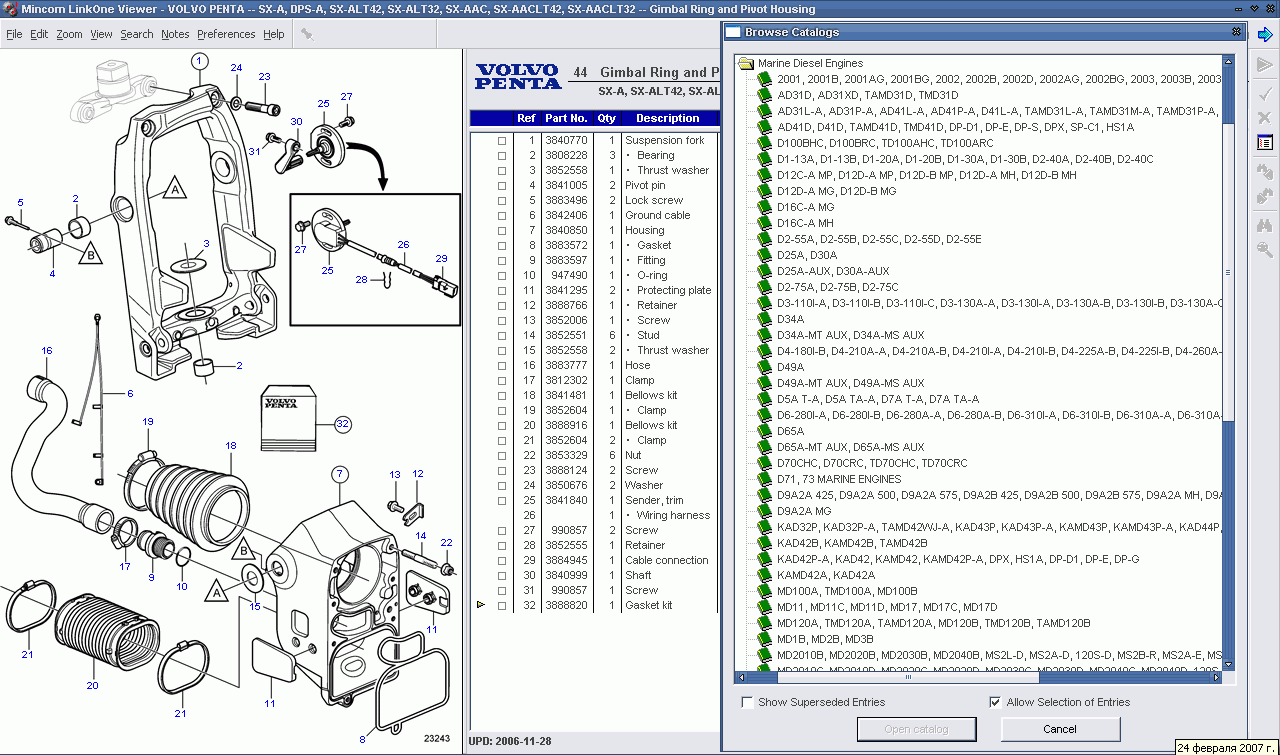Viewport: 1280px width, 755px height.
Task: Click the pushpin icon on the toolbar
Action: click(x=309, y=36)
